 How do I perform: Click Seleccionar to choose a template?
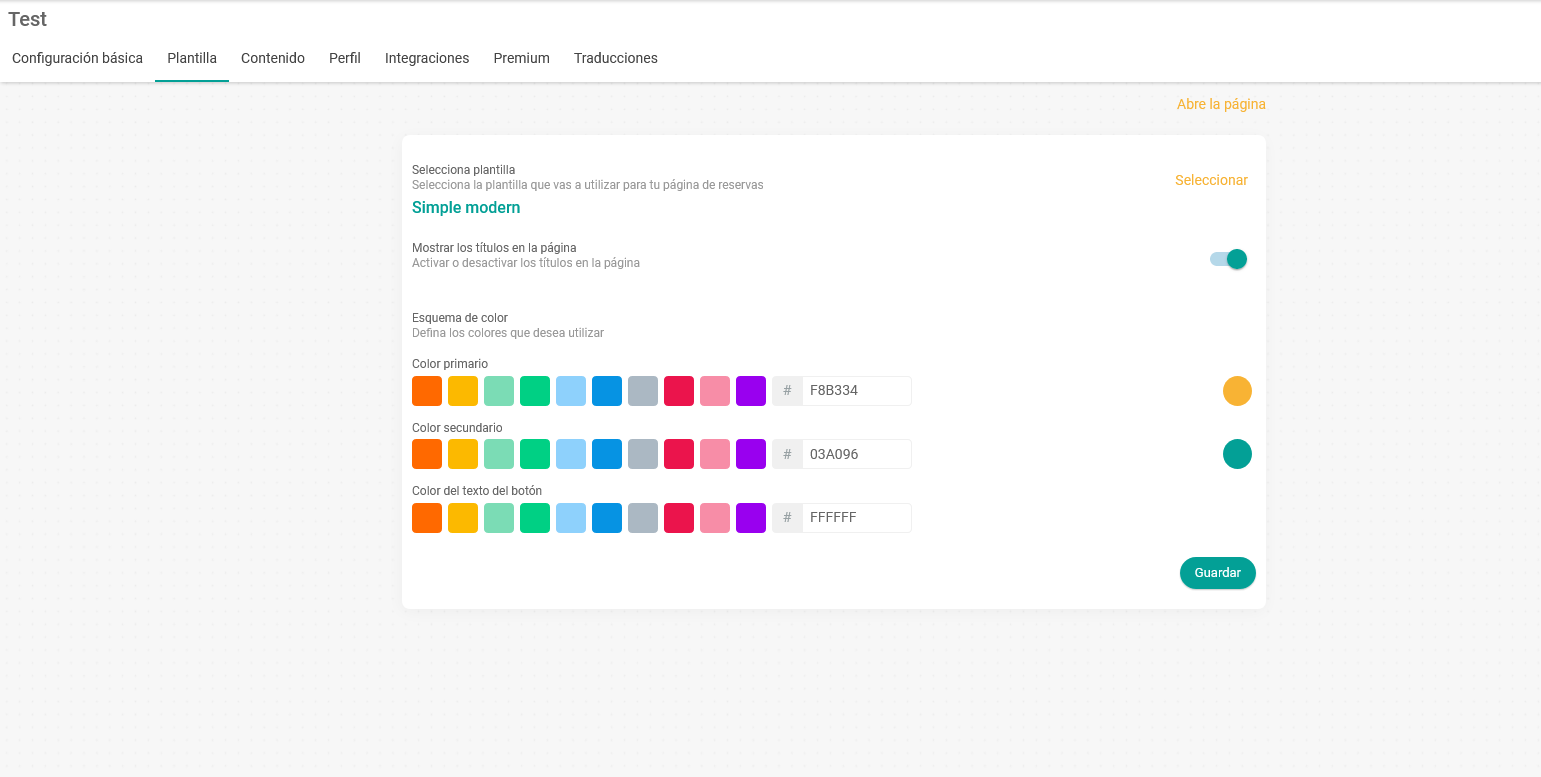[x=1211, y=180]
